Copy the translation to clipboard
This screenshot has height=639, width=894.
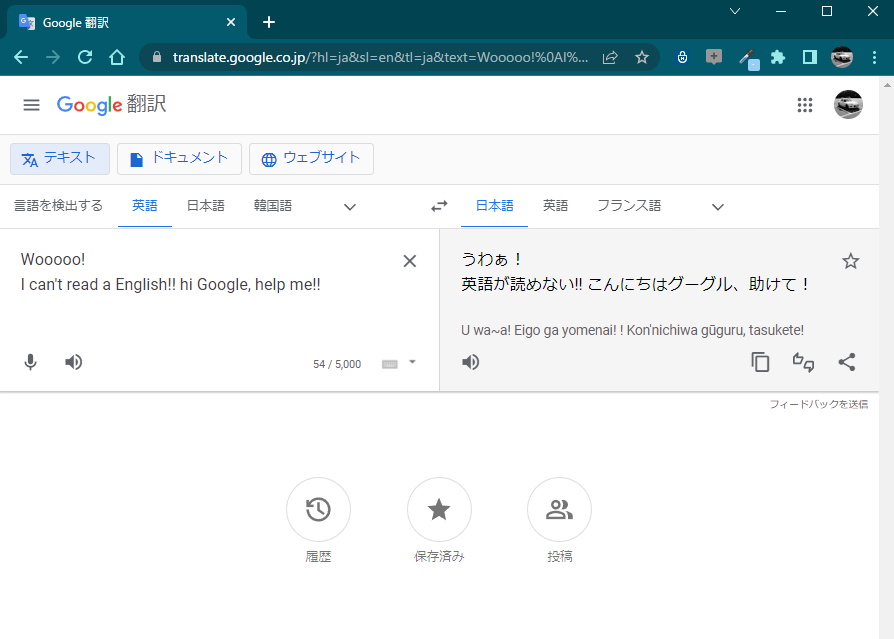click(x=760, y=362)
